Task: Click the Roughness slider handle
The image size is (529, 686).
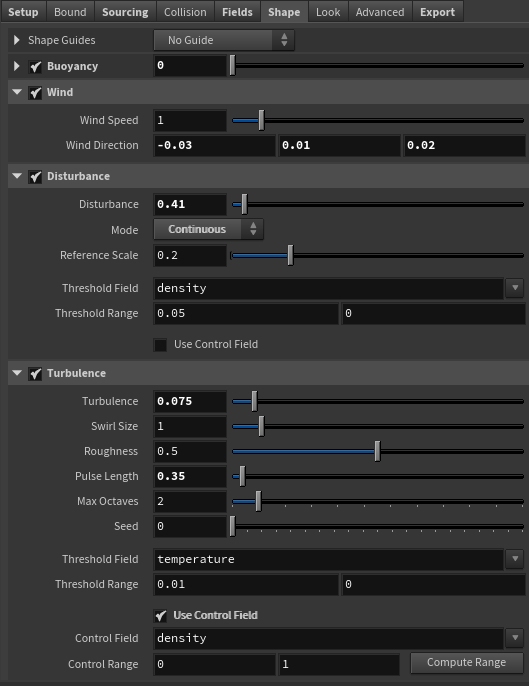Action: (378, 451)
